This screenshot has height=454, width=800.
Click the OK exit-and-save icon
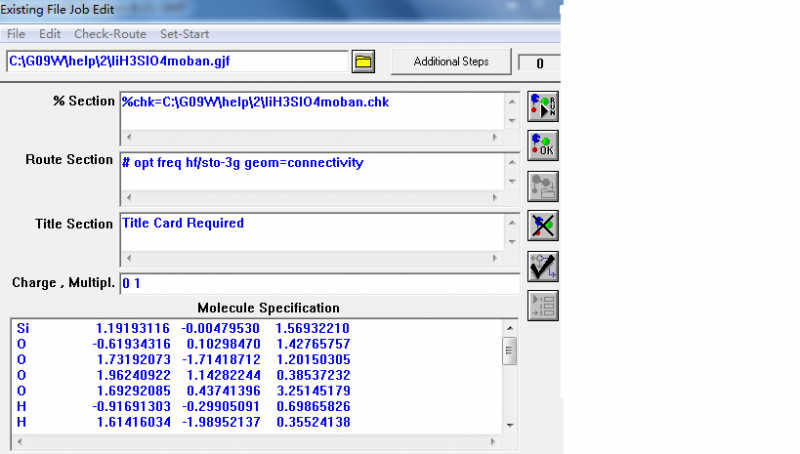click(543, 146)
